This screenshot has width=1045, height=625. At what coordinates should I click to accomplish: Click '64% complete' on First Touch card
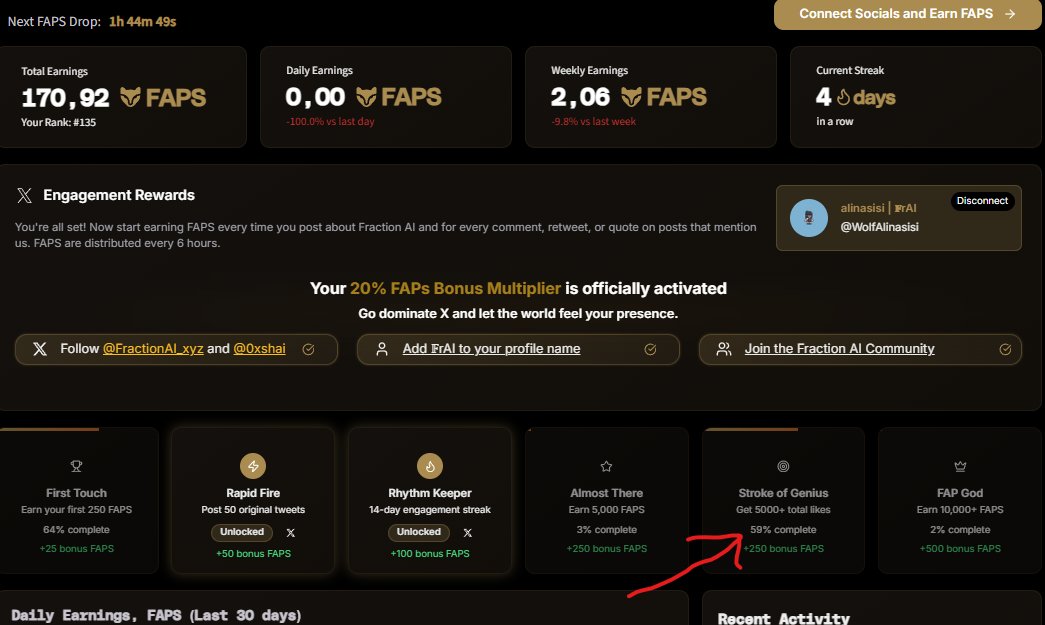(x=76, y=530)
